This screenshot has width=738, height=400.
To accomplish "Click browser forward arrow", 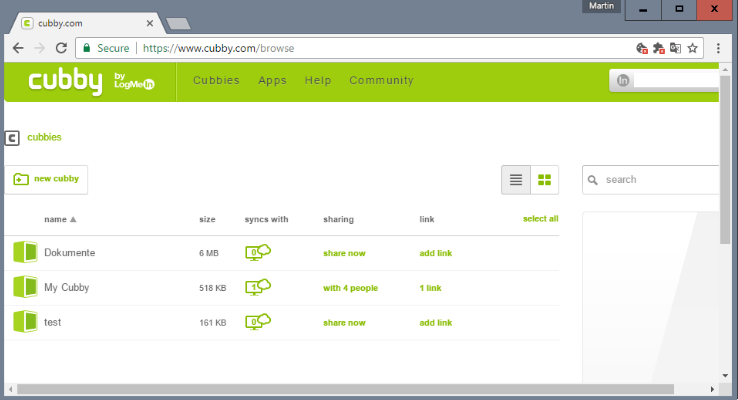I will coord(40,48).
